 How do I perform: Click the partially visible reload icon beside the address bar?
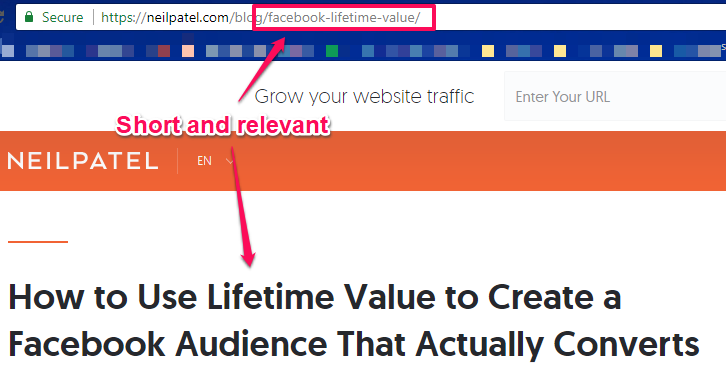pos(2,18)
